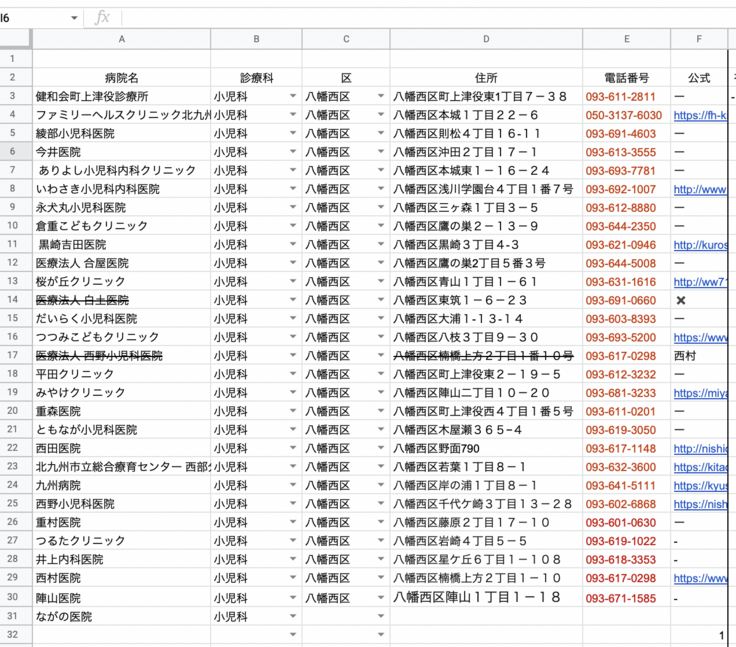Select the 桜が丘クリニック cell

82,282
